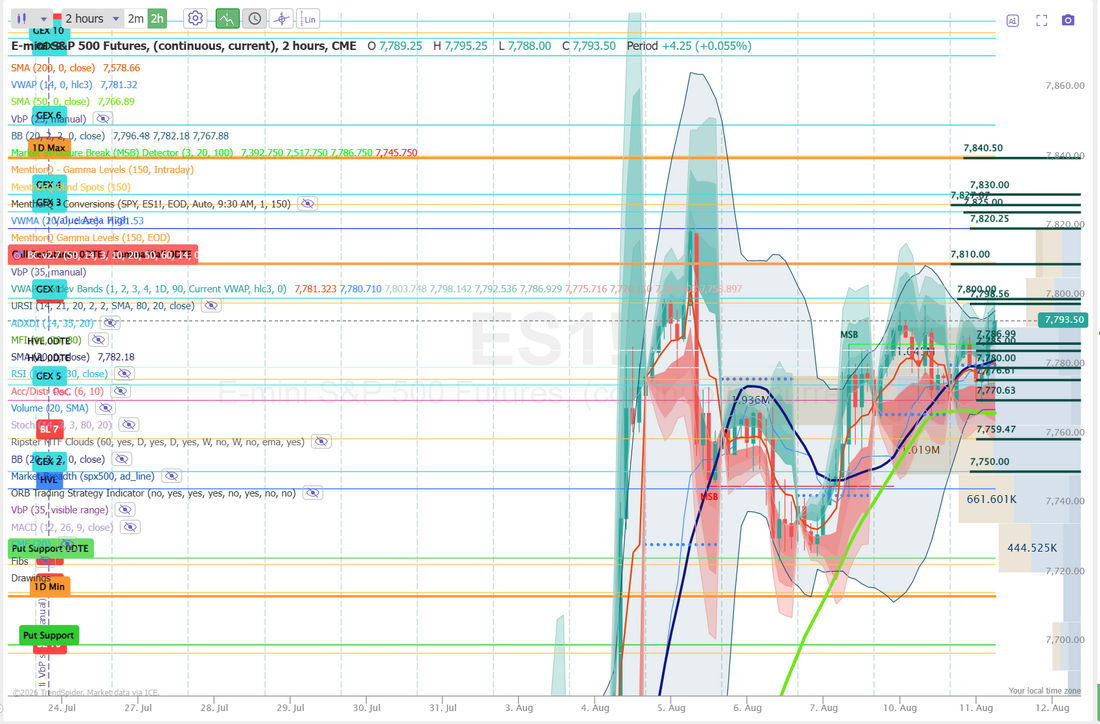Screen dimensions: 1100x724
Task: Click the 1D Min level tag
Action: pos(49,586)
